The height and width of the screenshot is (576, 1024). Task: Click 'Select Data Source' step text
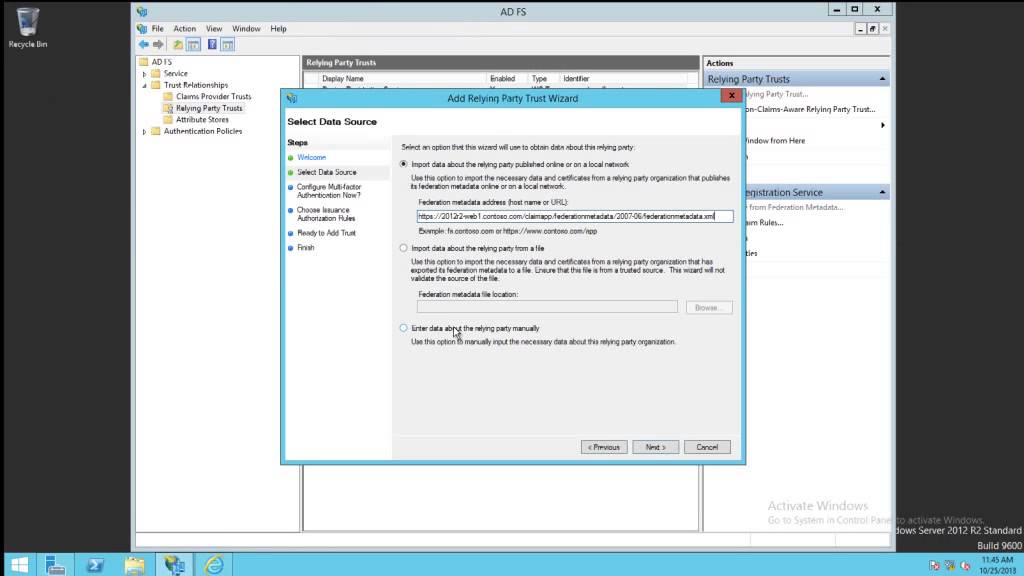click(x=327, y=172)
